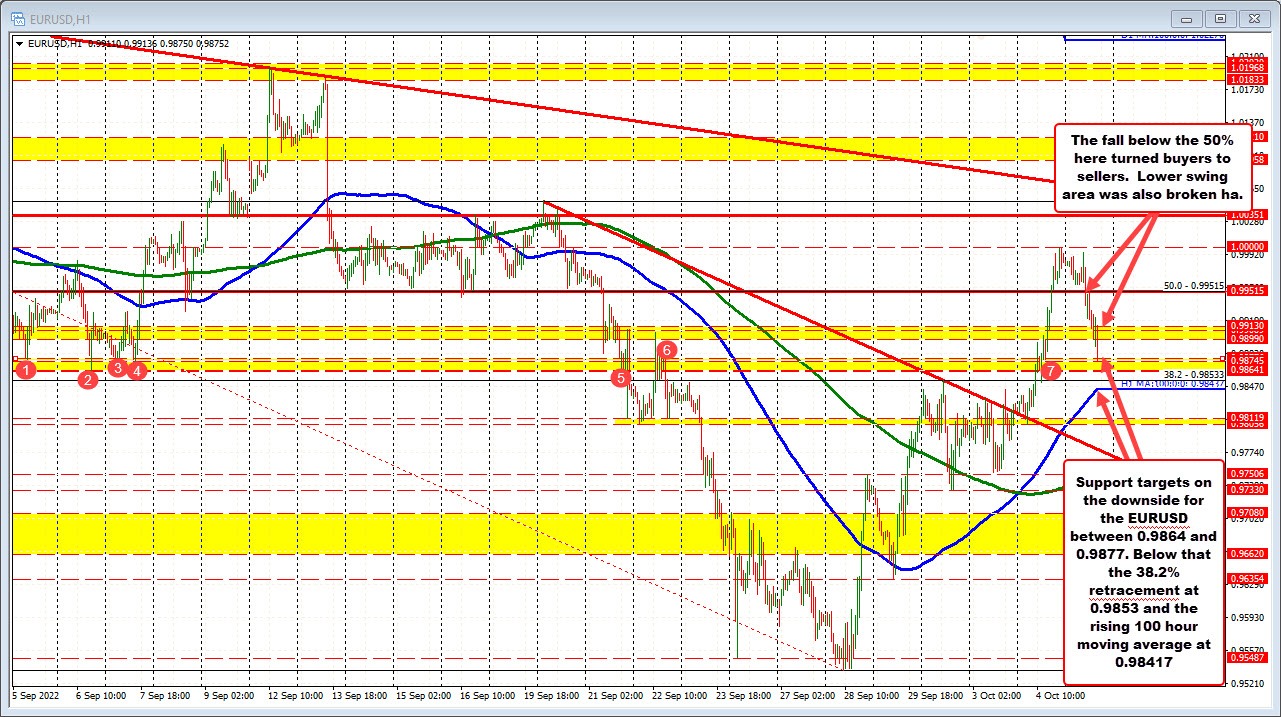This screenshot has width=1281, height=717.
Task: Click the red numbered marker 4
Action: point(137,371)
